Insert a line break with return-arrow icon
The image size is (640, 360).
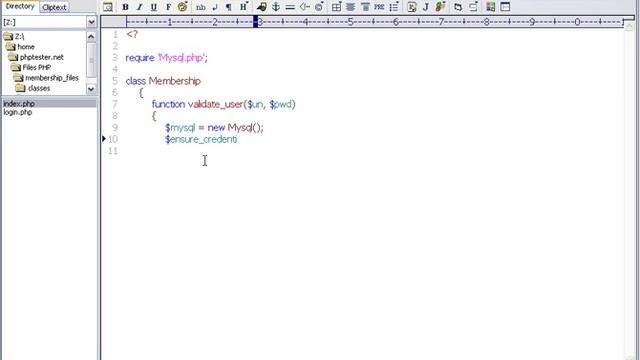(x=215, y=7)
